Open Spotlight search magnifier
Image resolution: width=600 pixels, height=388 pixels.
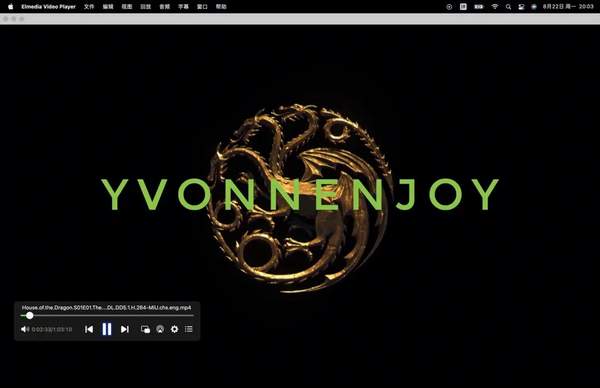(508, 7)
